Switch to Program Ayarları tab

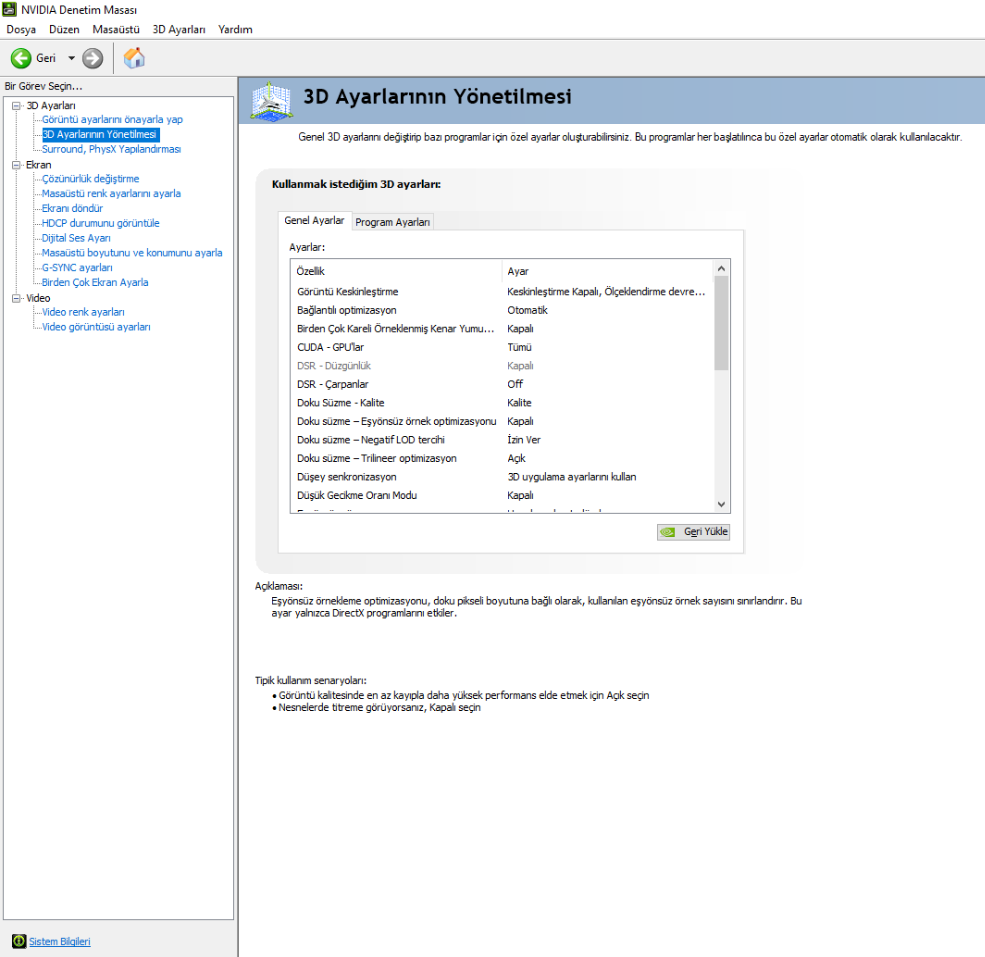392,222
